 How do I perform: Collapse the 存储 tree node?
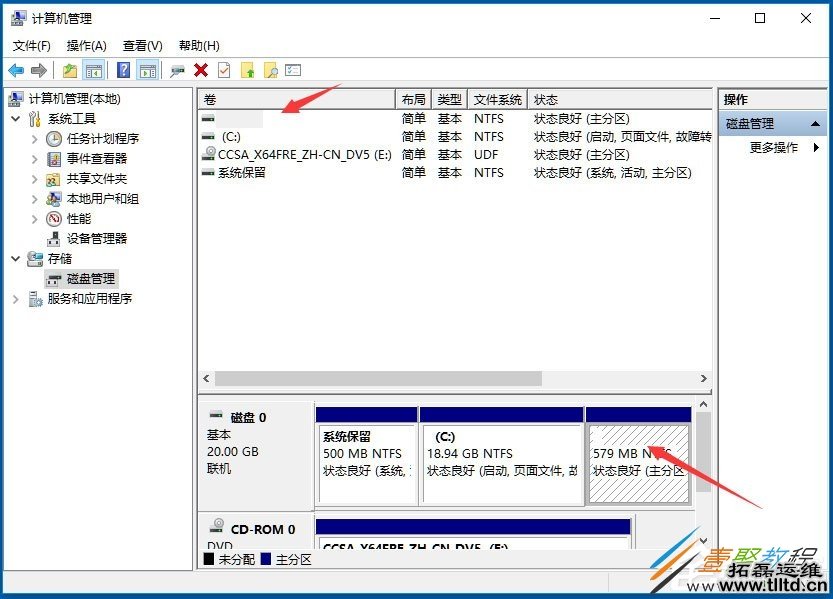click(17, 258)
